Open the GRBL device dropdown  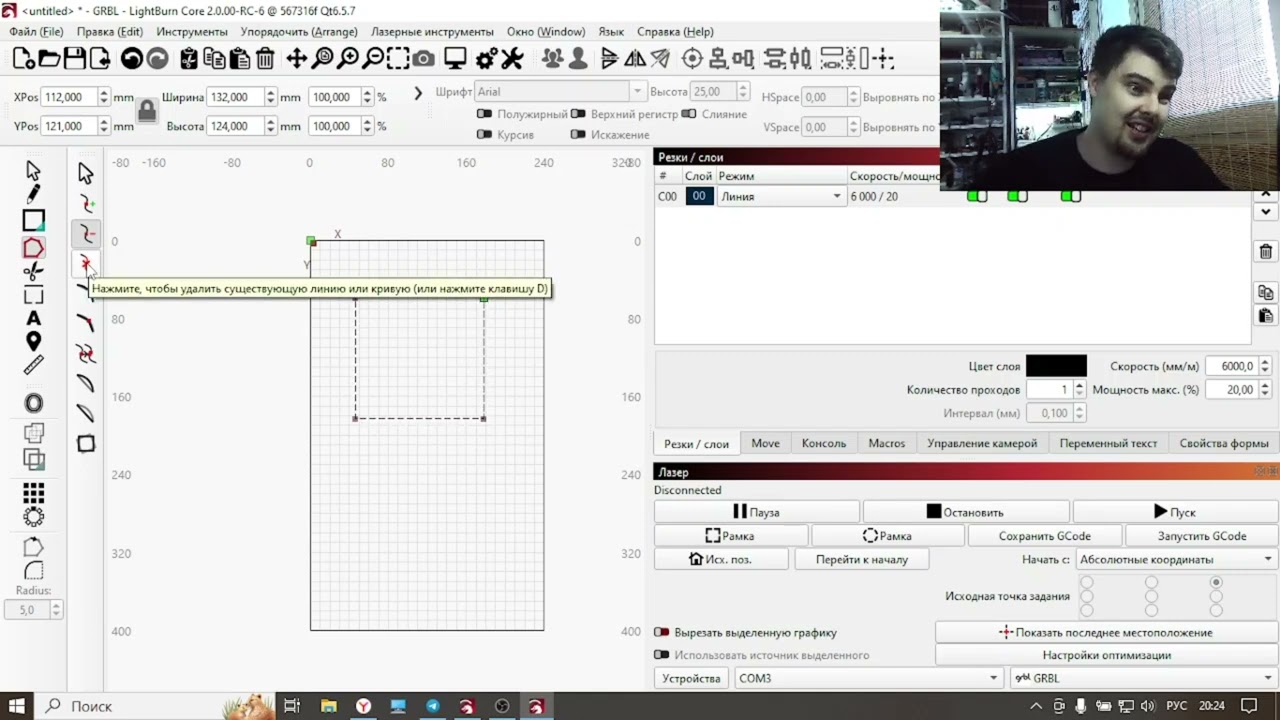(x=1143, y=678)
